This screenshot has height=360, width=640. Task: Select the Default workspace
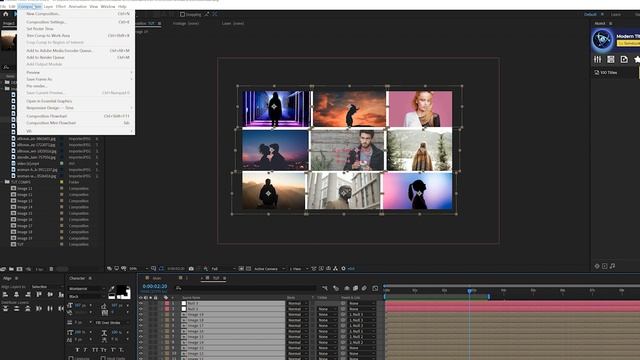(x=590, y=14)
